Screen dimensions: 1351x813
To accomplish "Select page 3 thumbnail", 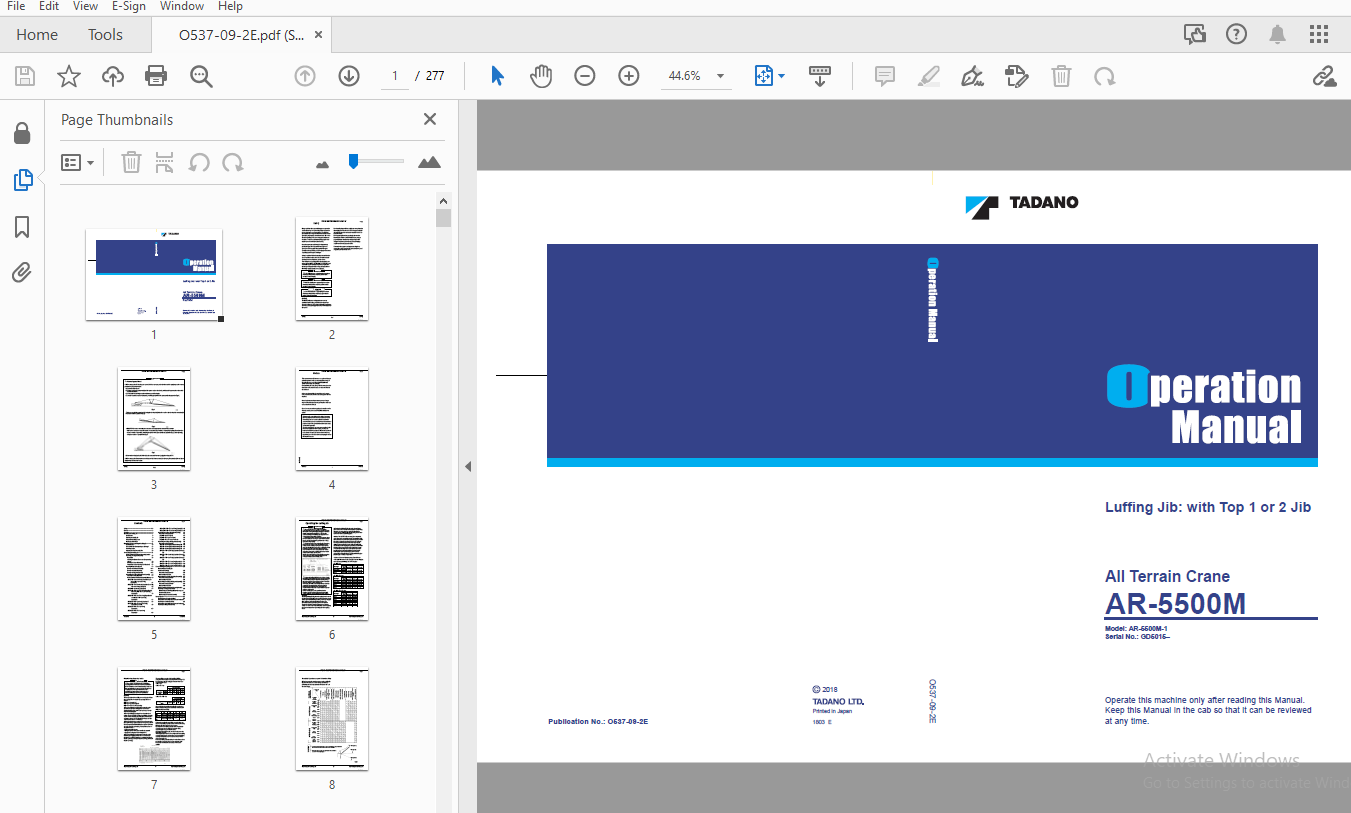I will point(154,419).
